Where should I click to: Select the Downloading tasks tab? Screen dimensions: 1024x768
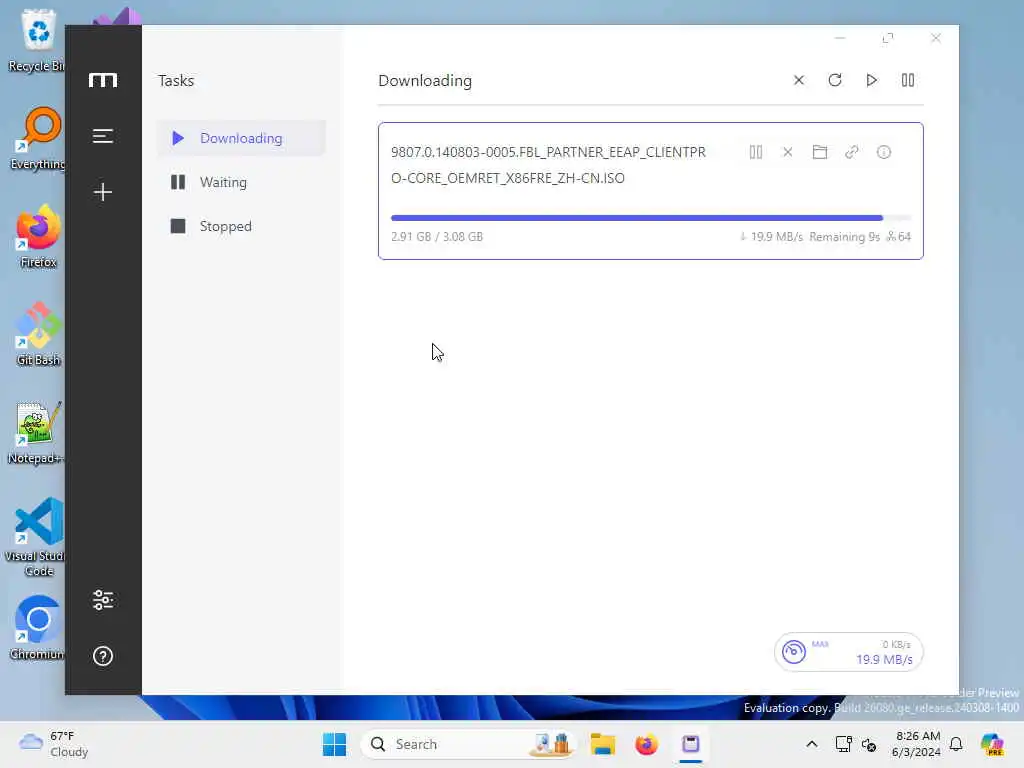pyautogui.click(x=241, y=138)
